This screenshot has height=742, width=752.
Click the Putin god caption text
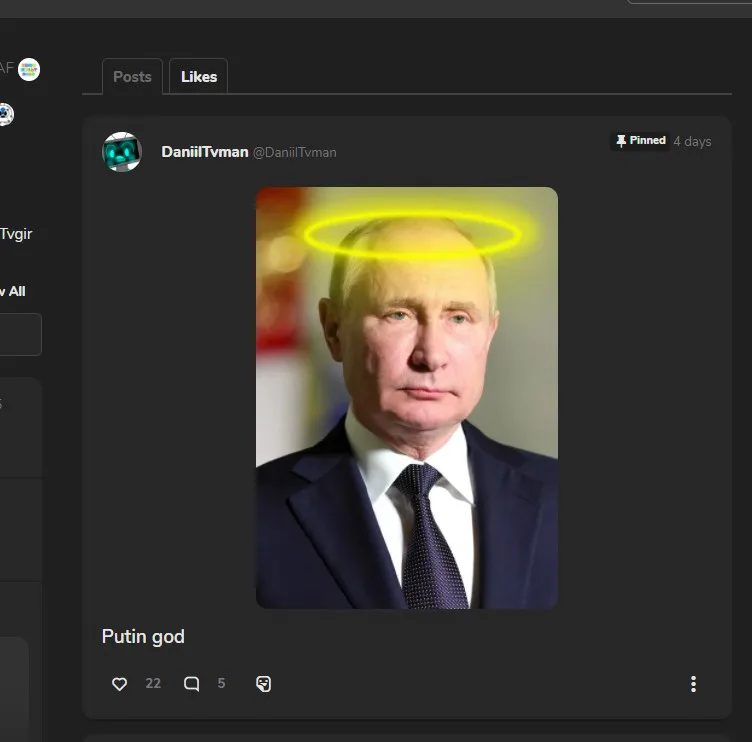[x=143, y=636]
